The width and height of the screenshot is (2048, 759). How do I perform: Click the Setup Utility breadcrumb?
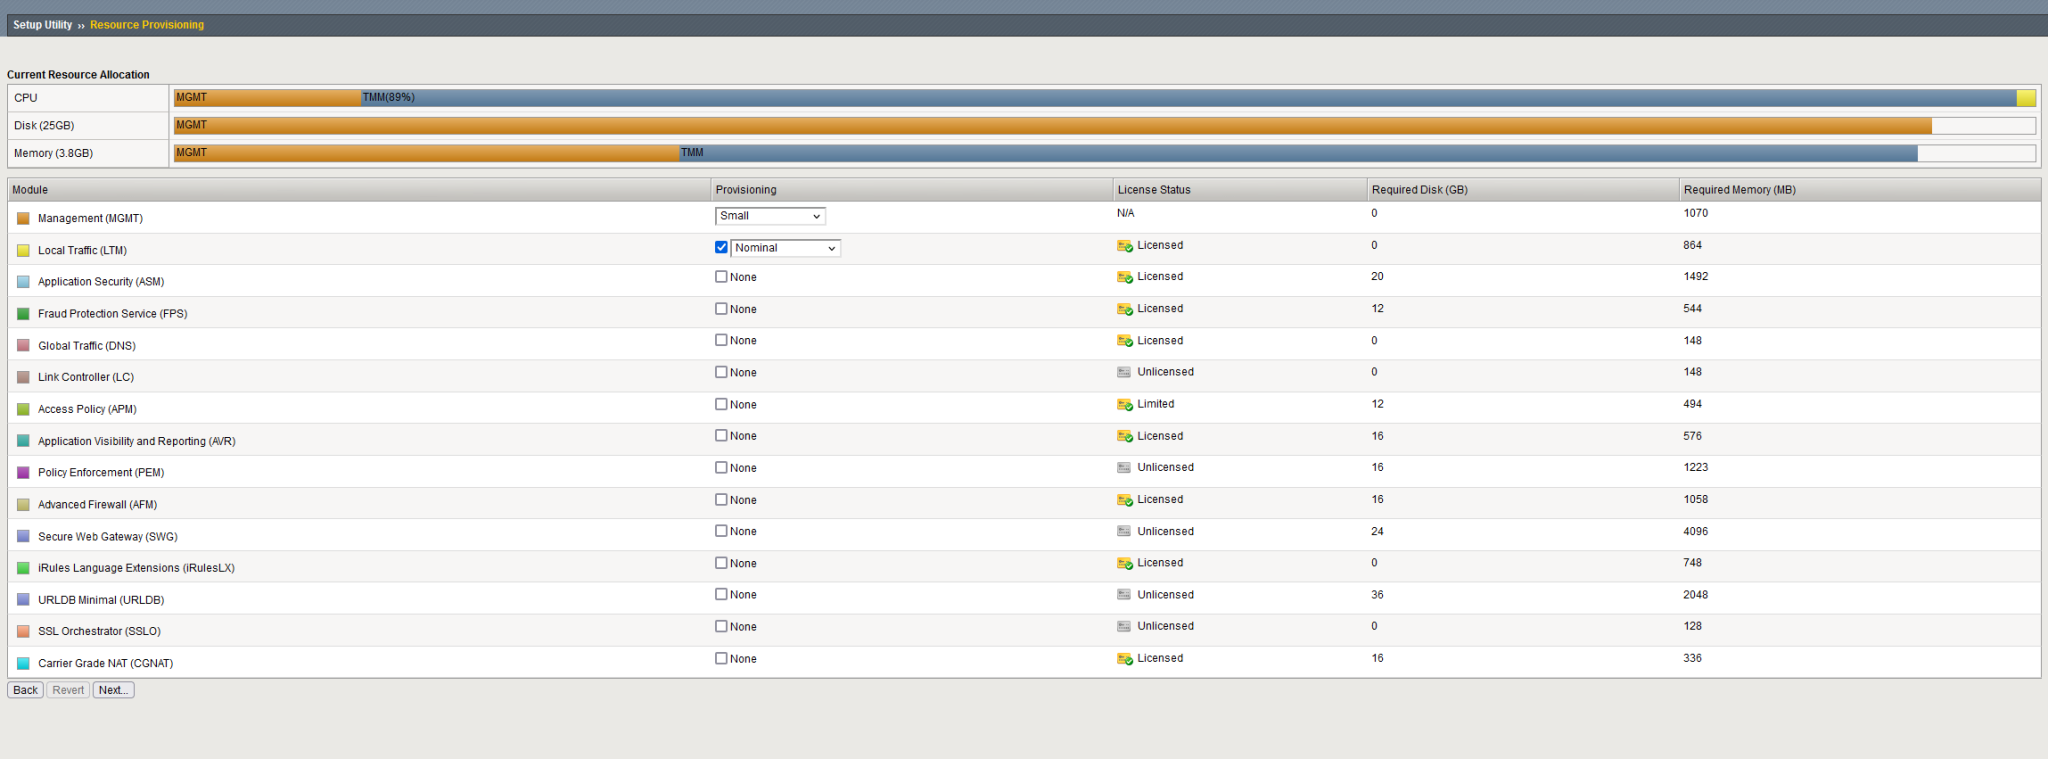[x=42, y=25]
